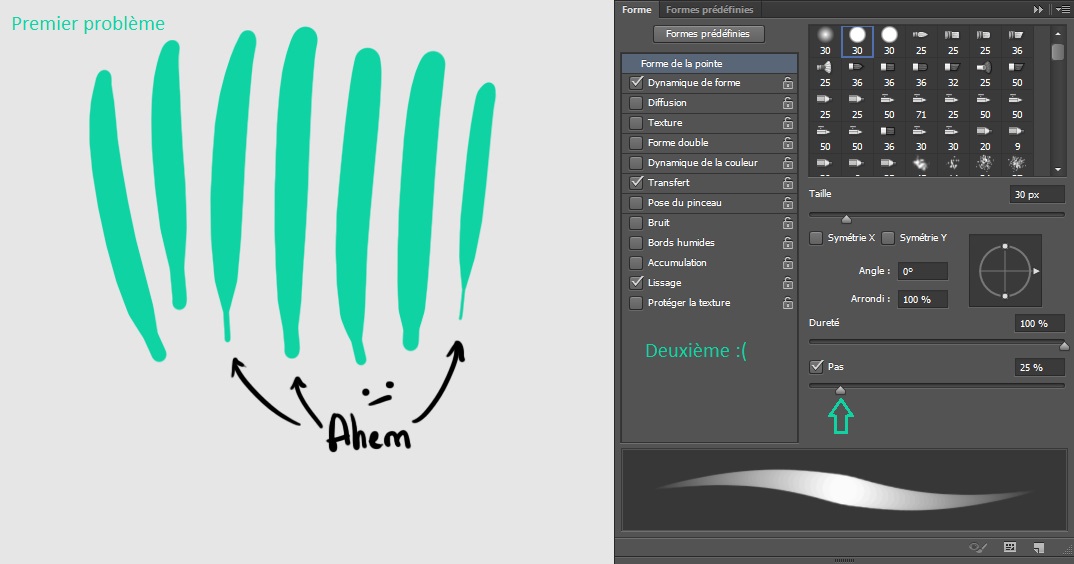Image resolution: width=1074 pixels, height=564 pixels.
Task: Unlock the Dynamique de forme lock icon
Action: (x=788, y=83)
